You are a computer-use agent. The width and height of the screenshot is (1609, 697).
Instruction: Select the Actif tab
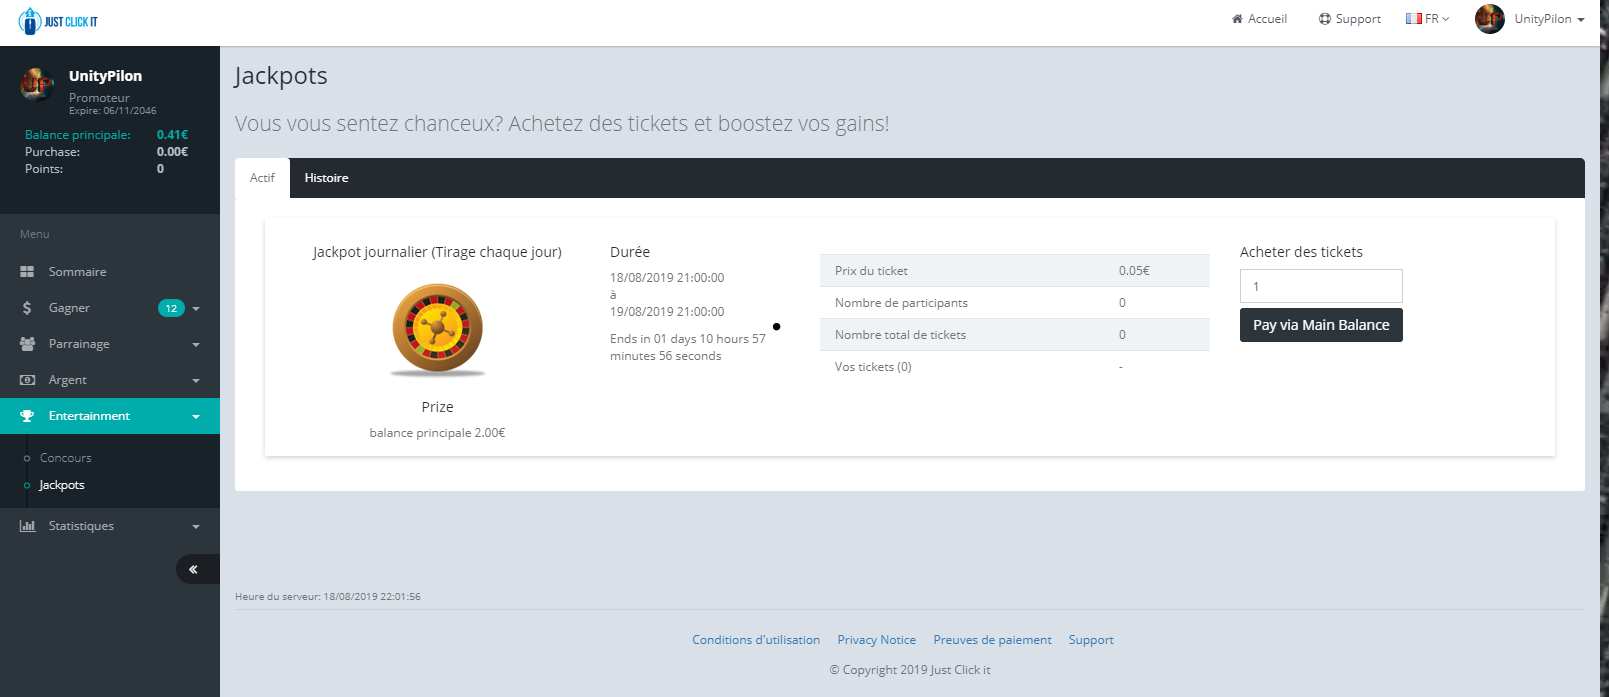pyautogui.click(x=262, y=178)
